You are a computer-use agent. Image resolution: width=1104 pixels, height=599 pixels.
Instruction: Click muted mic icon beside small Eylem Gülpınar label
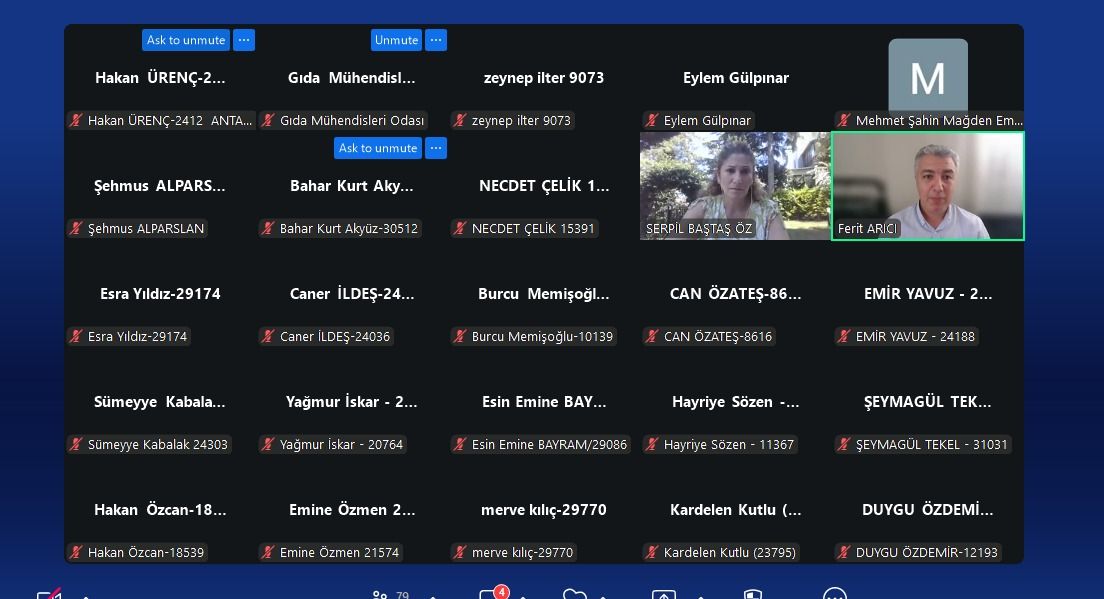tap(653, 120)
